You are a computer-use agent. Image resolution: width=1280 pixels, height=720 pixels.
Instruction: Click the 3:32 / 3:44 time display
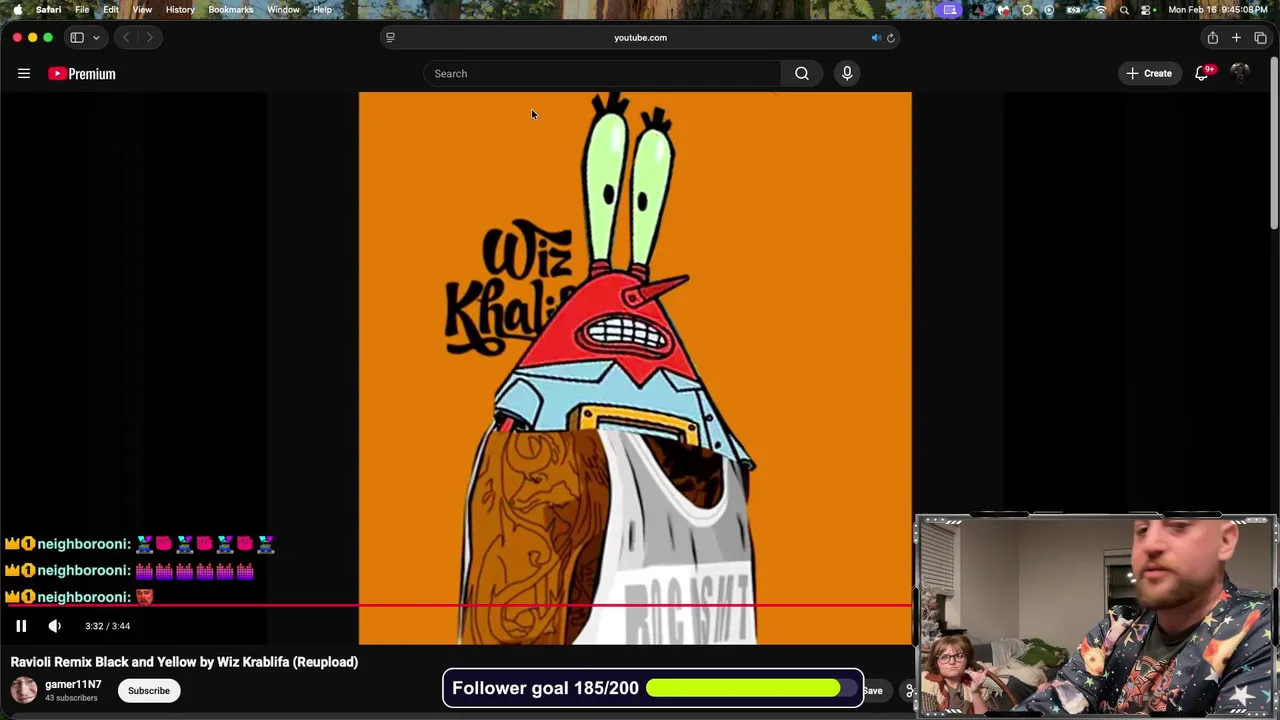[108, 626]
